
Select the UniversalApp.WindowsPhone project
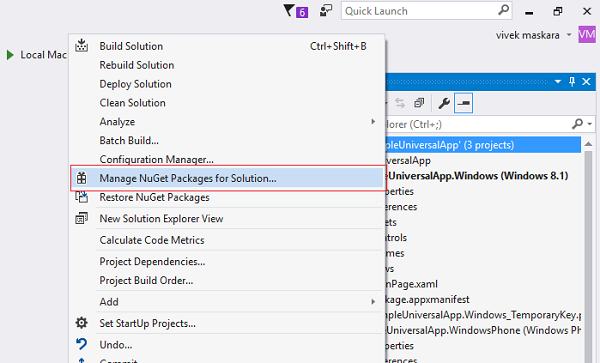483,330
